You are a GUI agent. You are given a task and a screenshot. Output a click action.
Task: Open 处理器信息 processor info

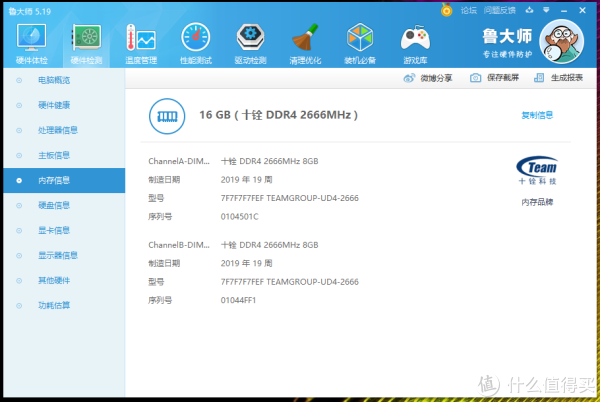point(58,130)
